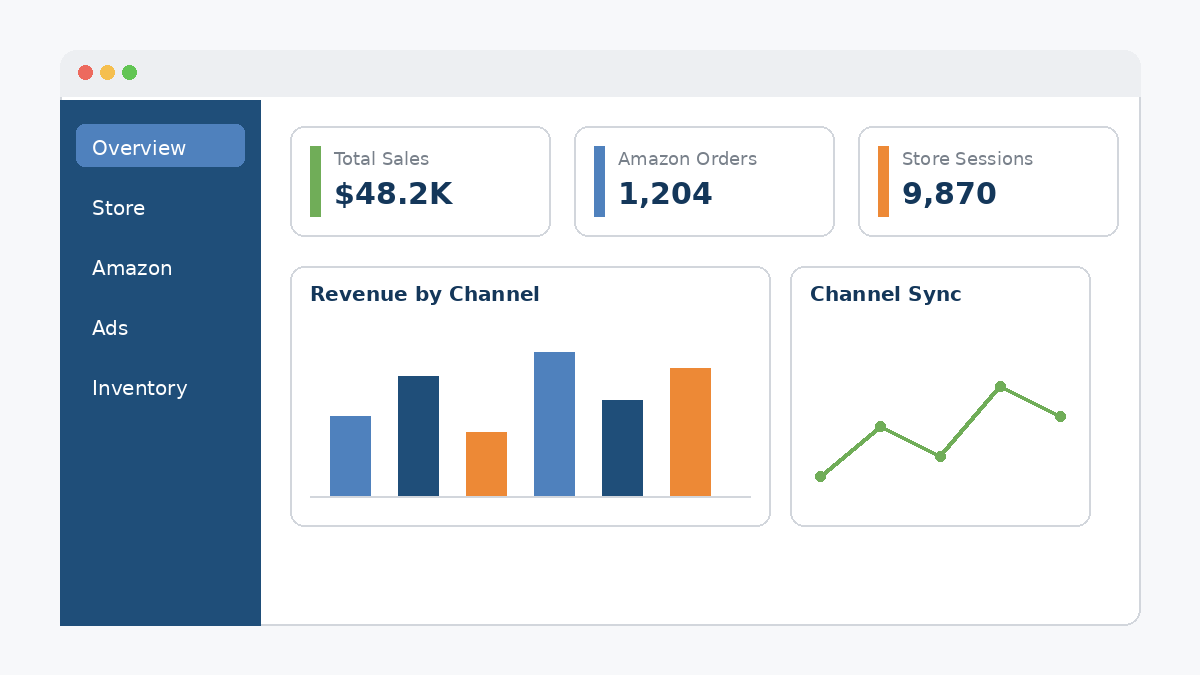Click the shortest orange bar in chart
The image size is (1200, 675).
click(486, 464)
